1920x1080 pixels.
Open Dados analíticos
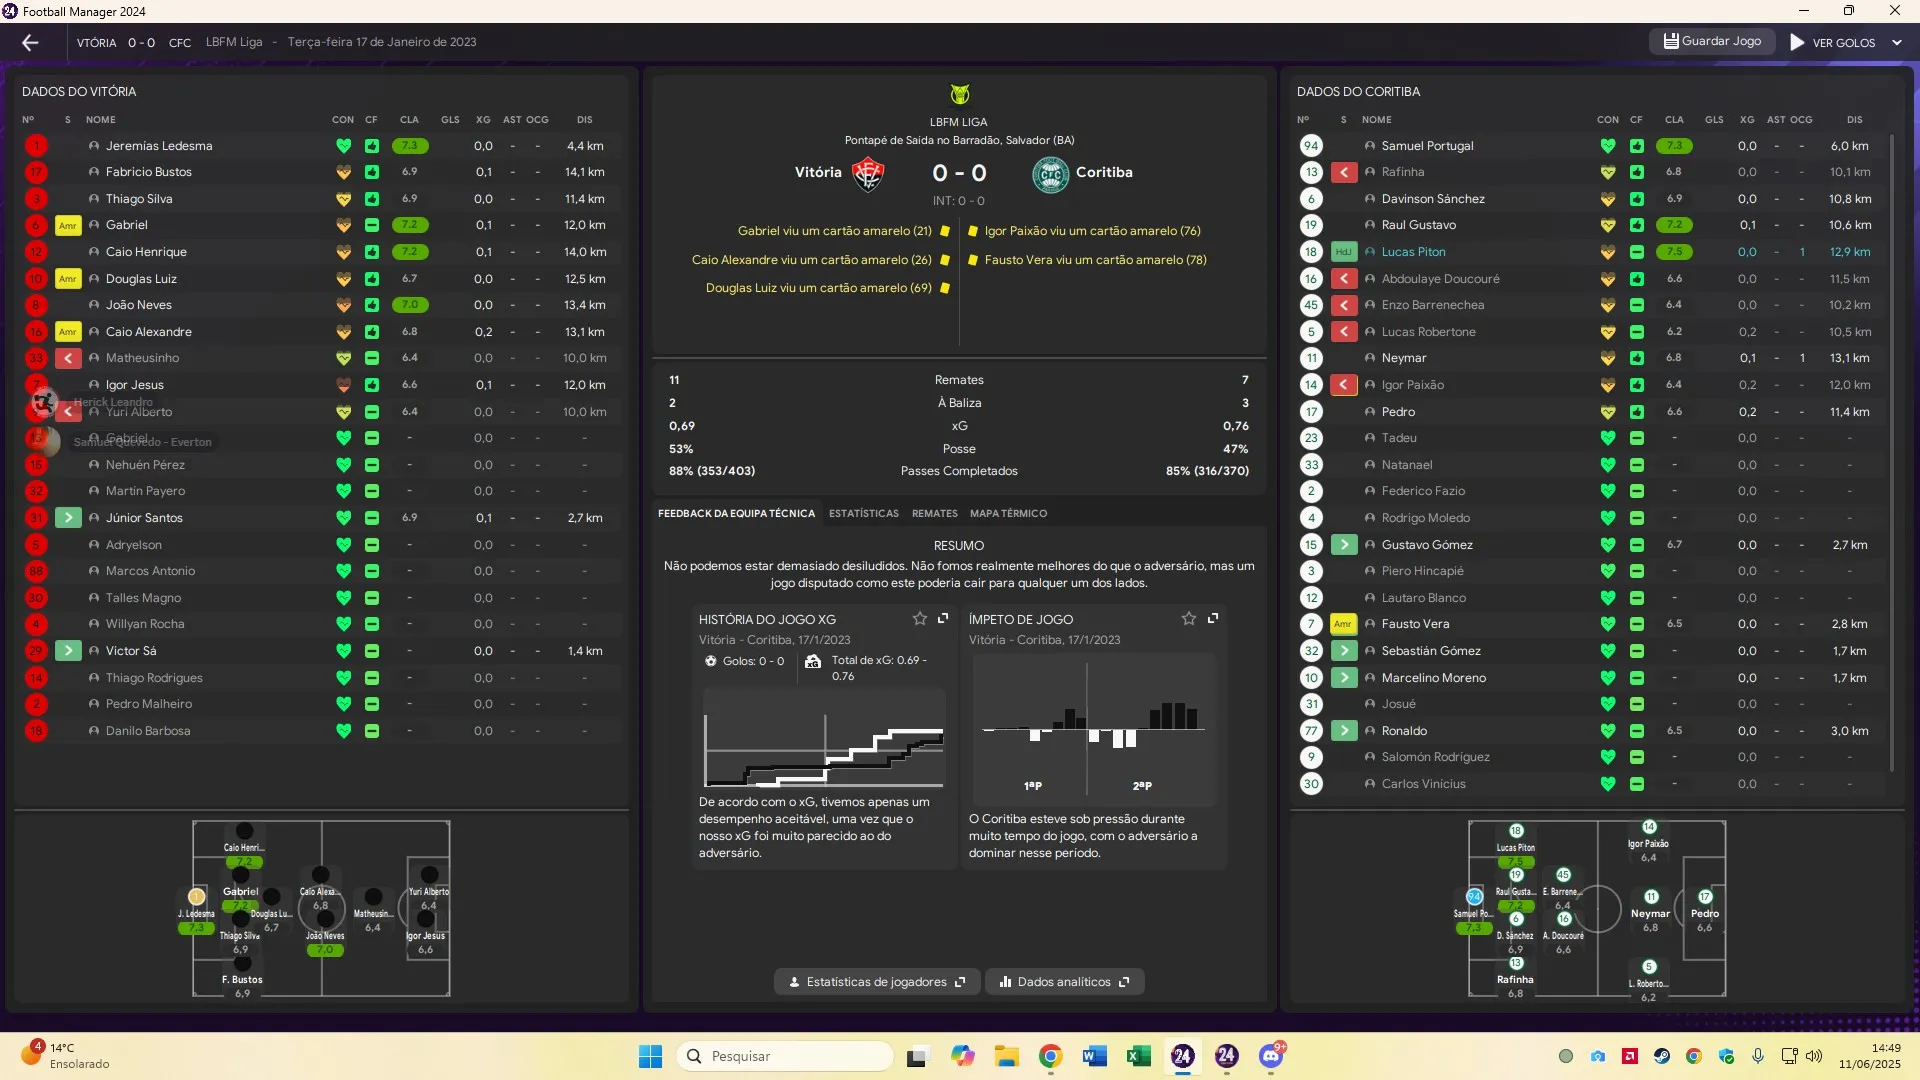coord(1064,982)
